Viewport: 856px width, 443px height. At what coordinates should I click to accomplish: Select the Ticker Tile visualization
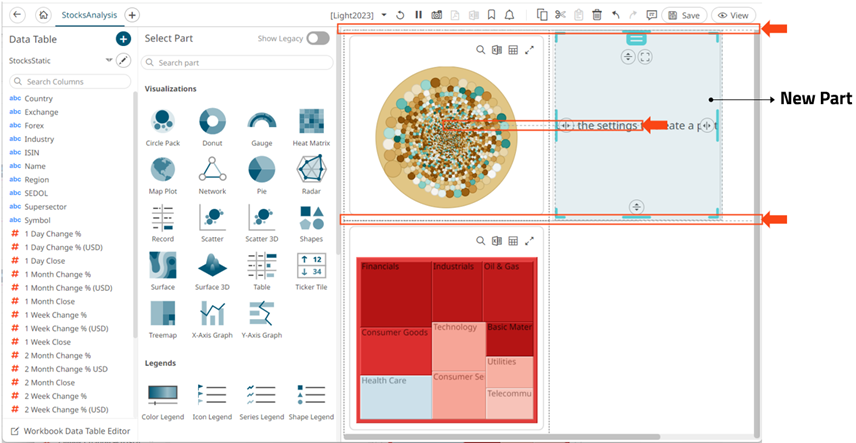[x=311, y=271]
